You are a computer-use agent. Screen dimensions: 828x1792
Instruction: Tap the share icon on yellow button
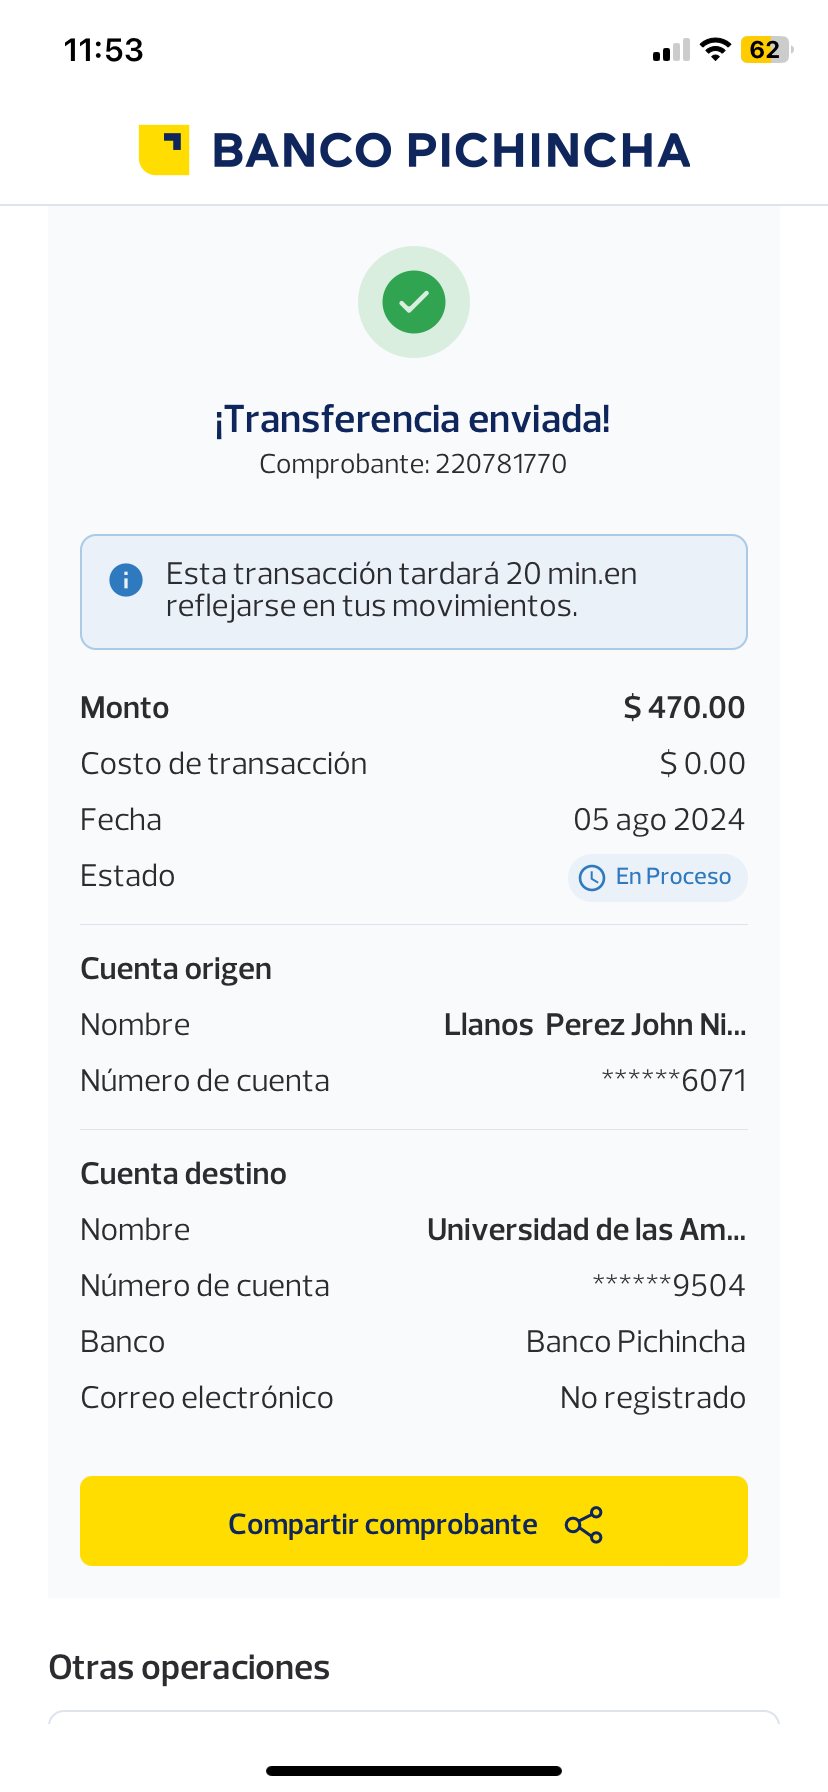coord(584,1525)
